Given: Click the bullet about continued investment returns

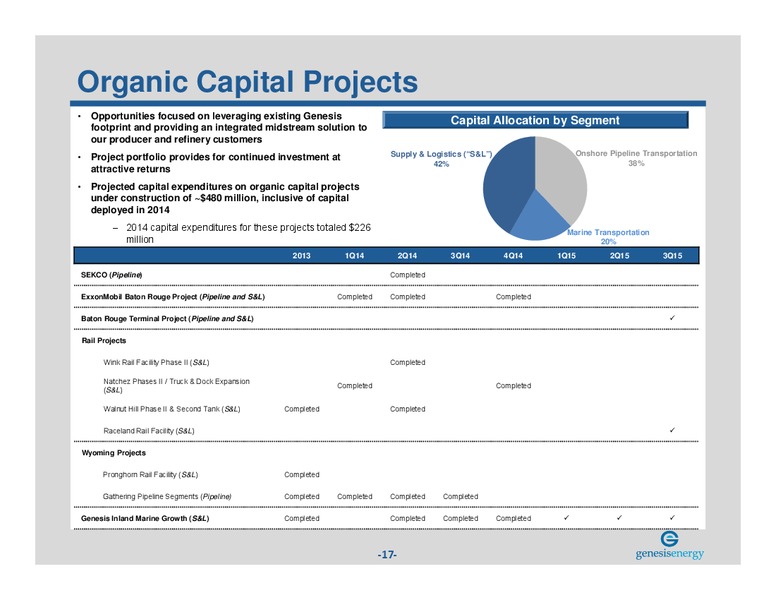Looking at the screenshot, I should [x=215, y=163].
